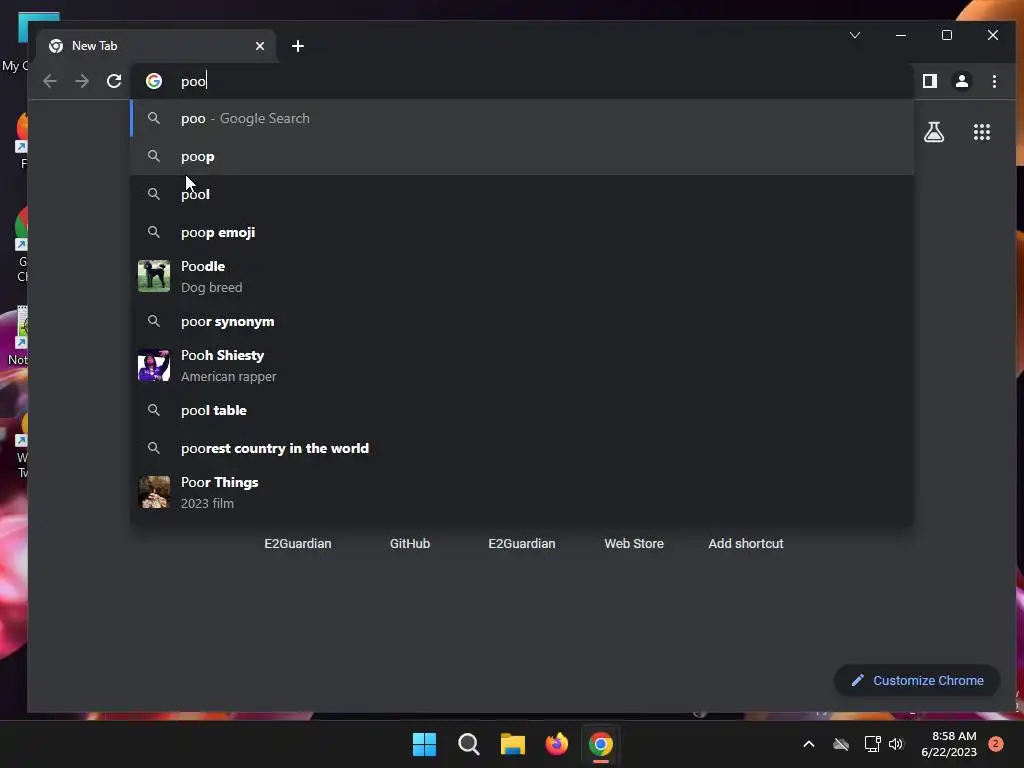Screen dimensions: 1024x768
Task: Open notification badge showing 2
Action: click(x=996, y=744)
